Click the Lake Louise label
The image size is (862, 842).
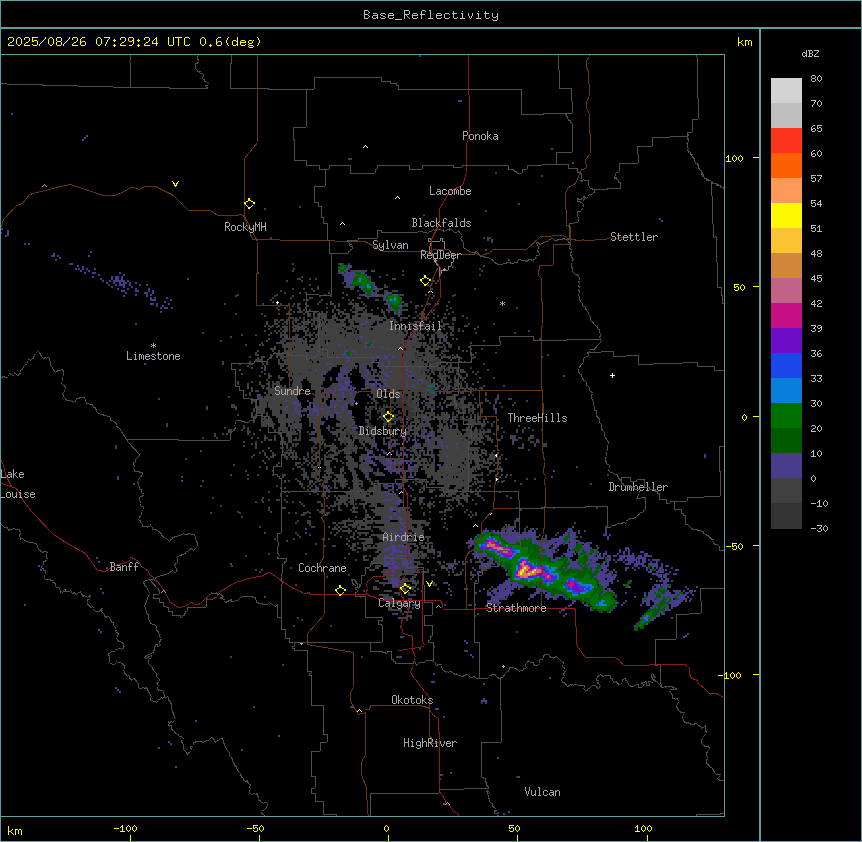[18, 484]
